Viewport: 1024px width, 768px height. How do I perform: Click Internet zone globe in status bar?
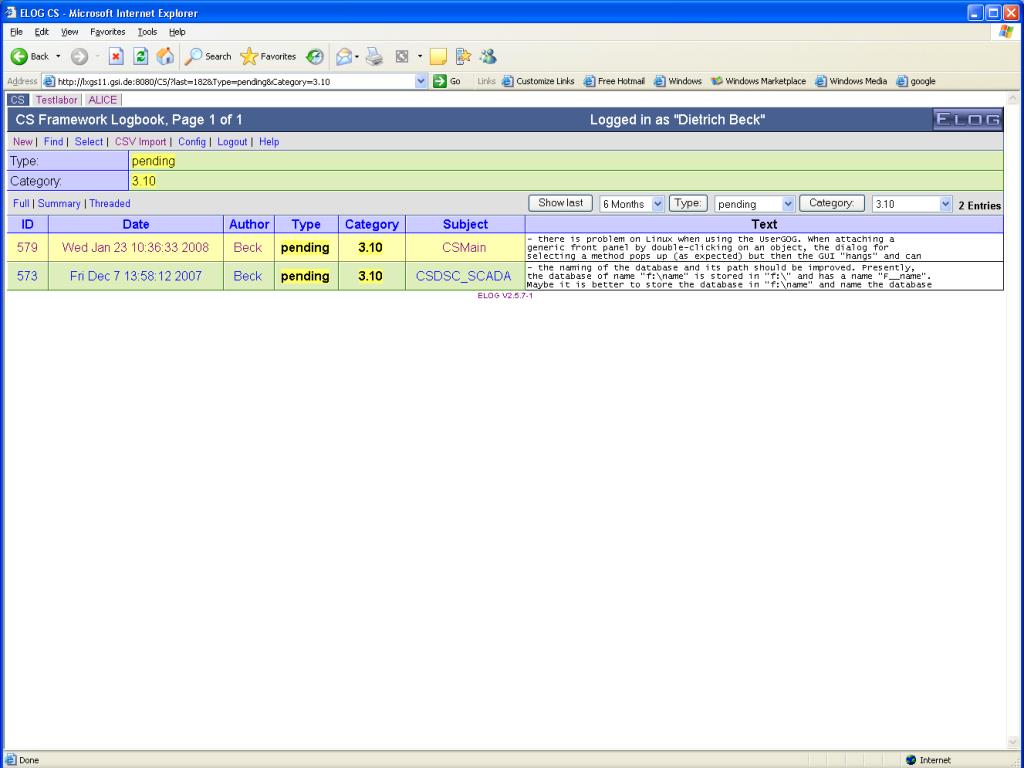(x=911, y=760)
